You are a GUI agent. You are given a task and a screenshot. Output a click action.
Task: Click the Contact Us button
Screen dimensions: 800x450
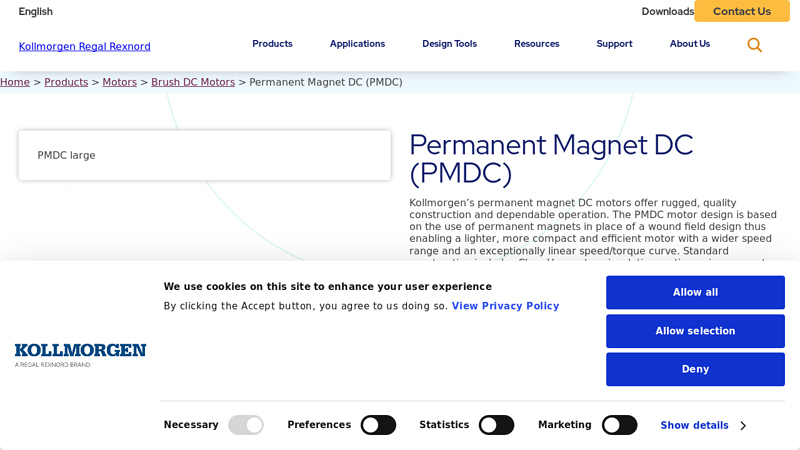[x=742, y=11]
